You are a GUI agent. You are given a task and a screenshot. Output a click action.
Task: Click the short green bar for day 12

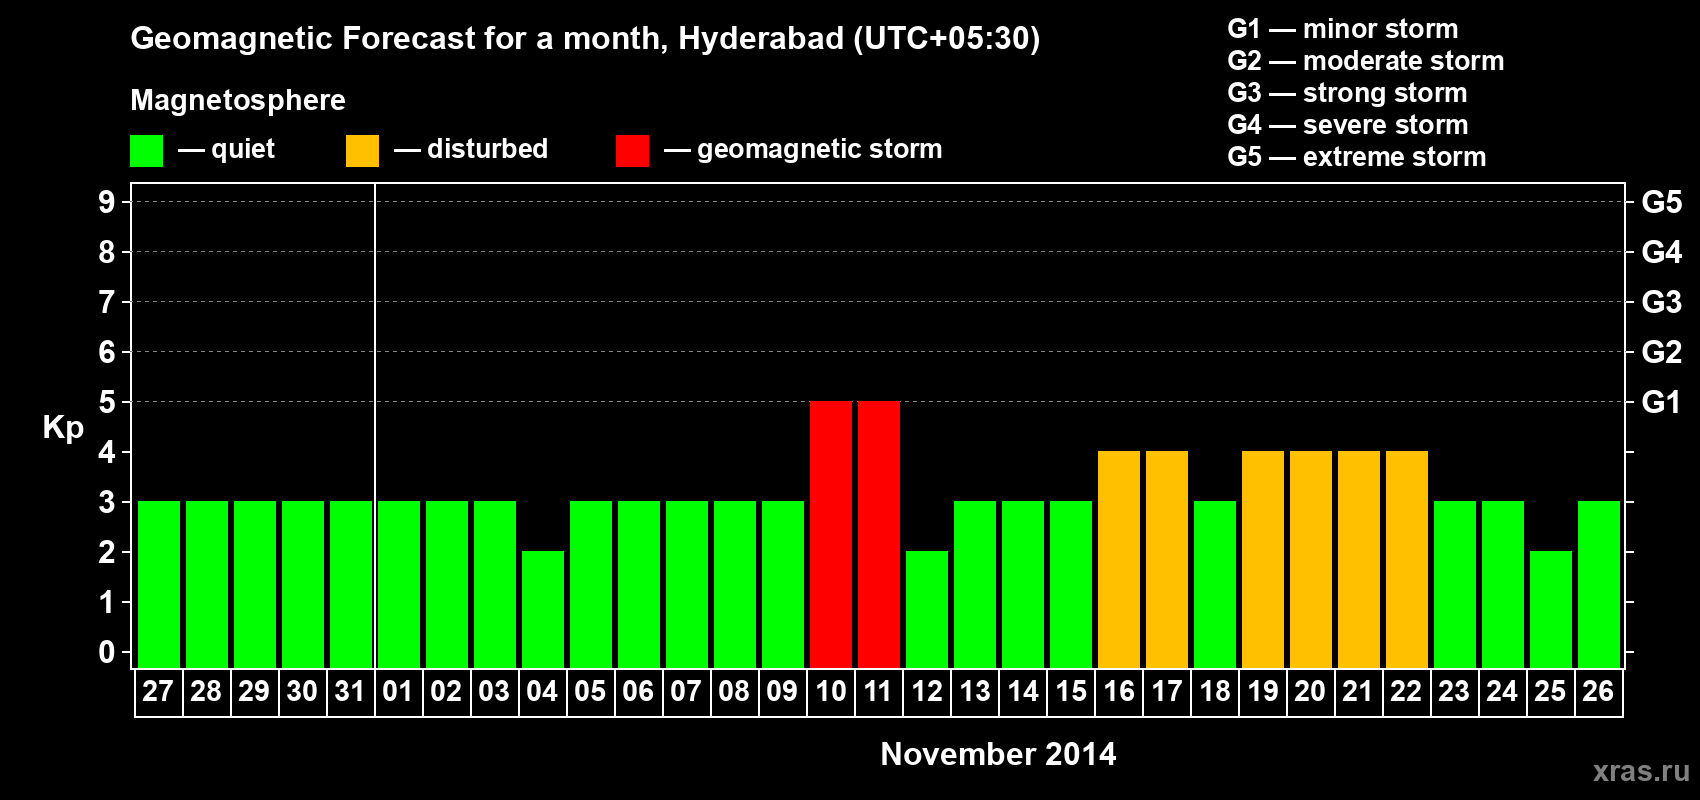(x=927, y=609)
